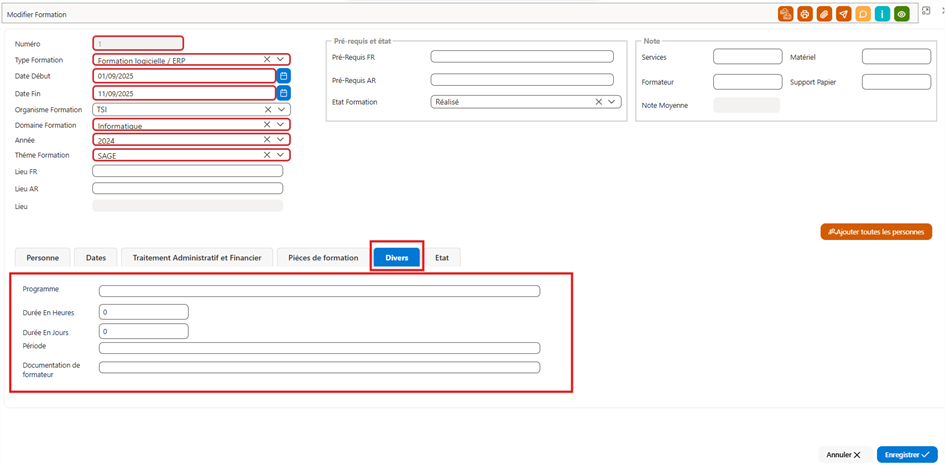Click the Annuler button
Viewport: 945px width, 465px height.
click(843, 455)
